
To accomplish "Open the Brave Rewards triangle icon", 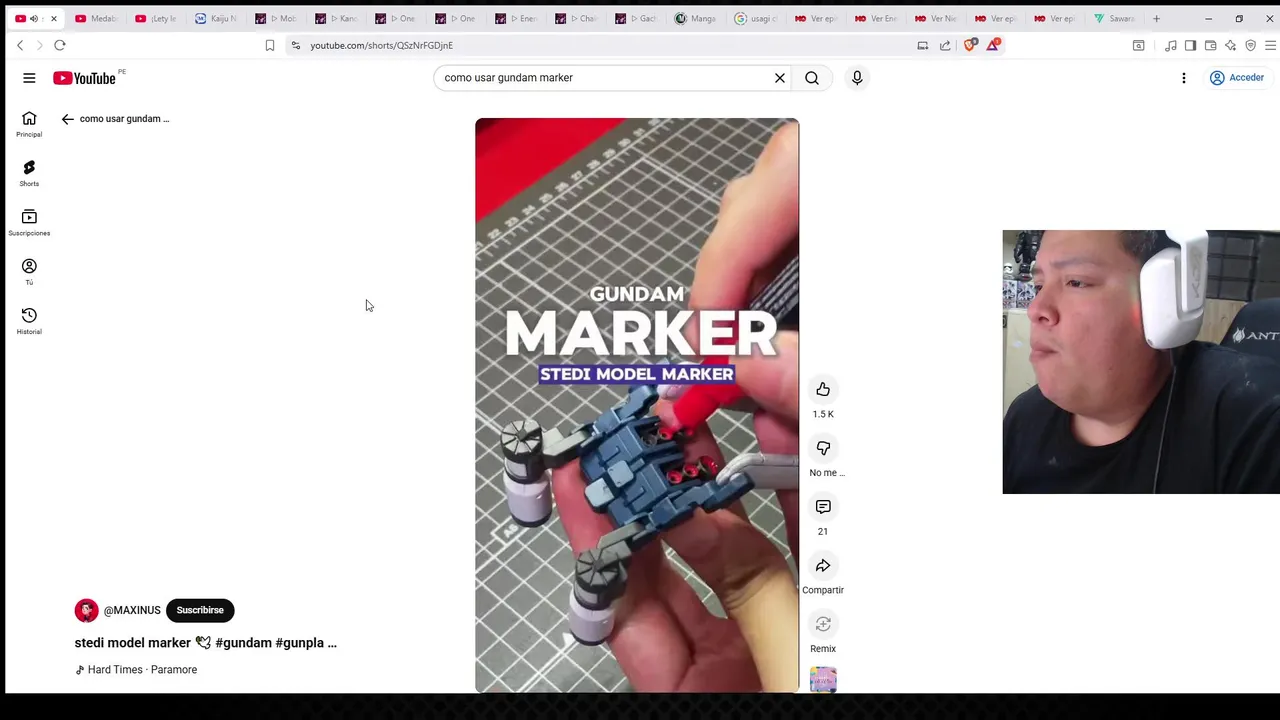I will click(992, 45).
